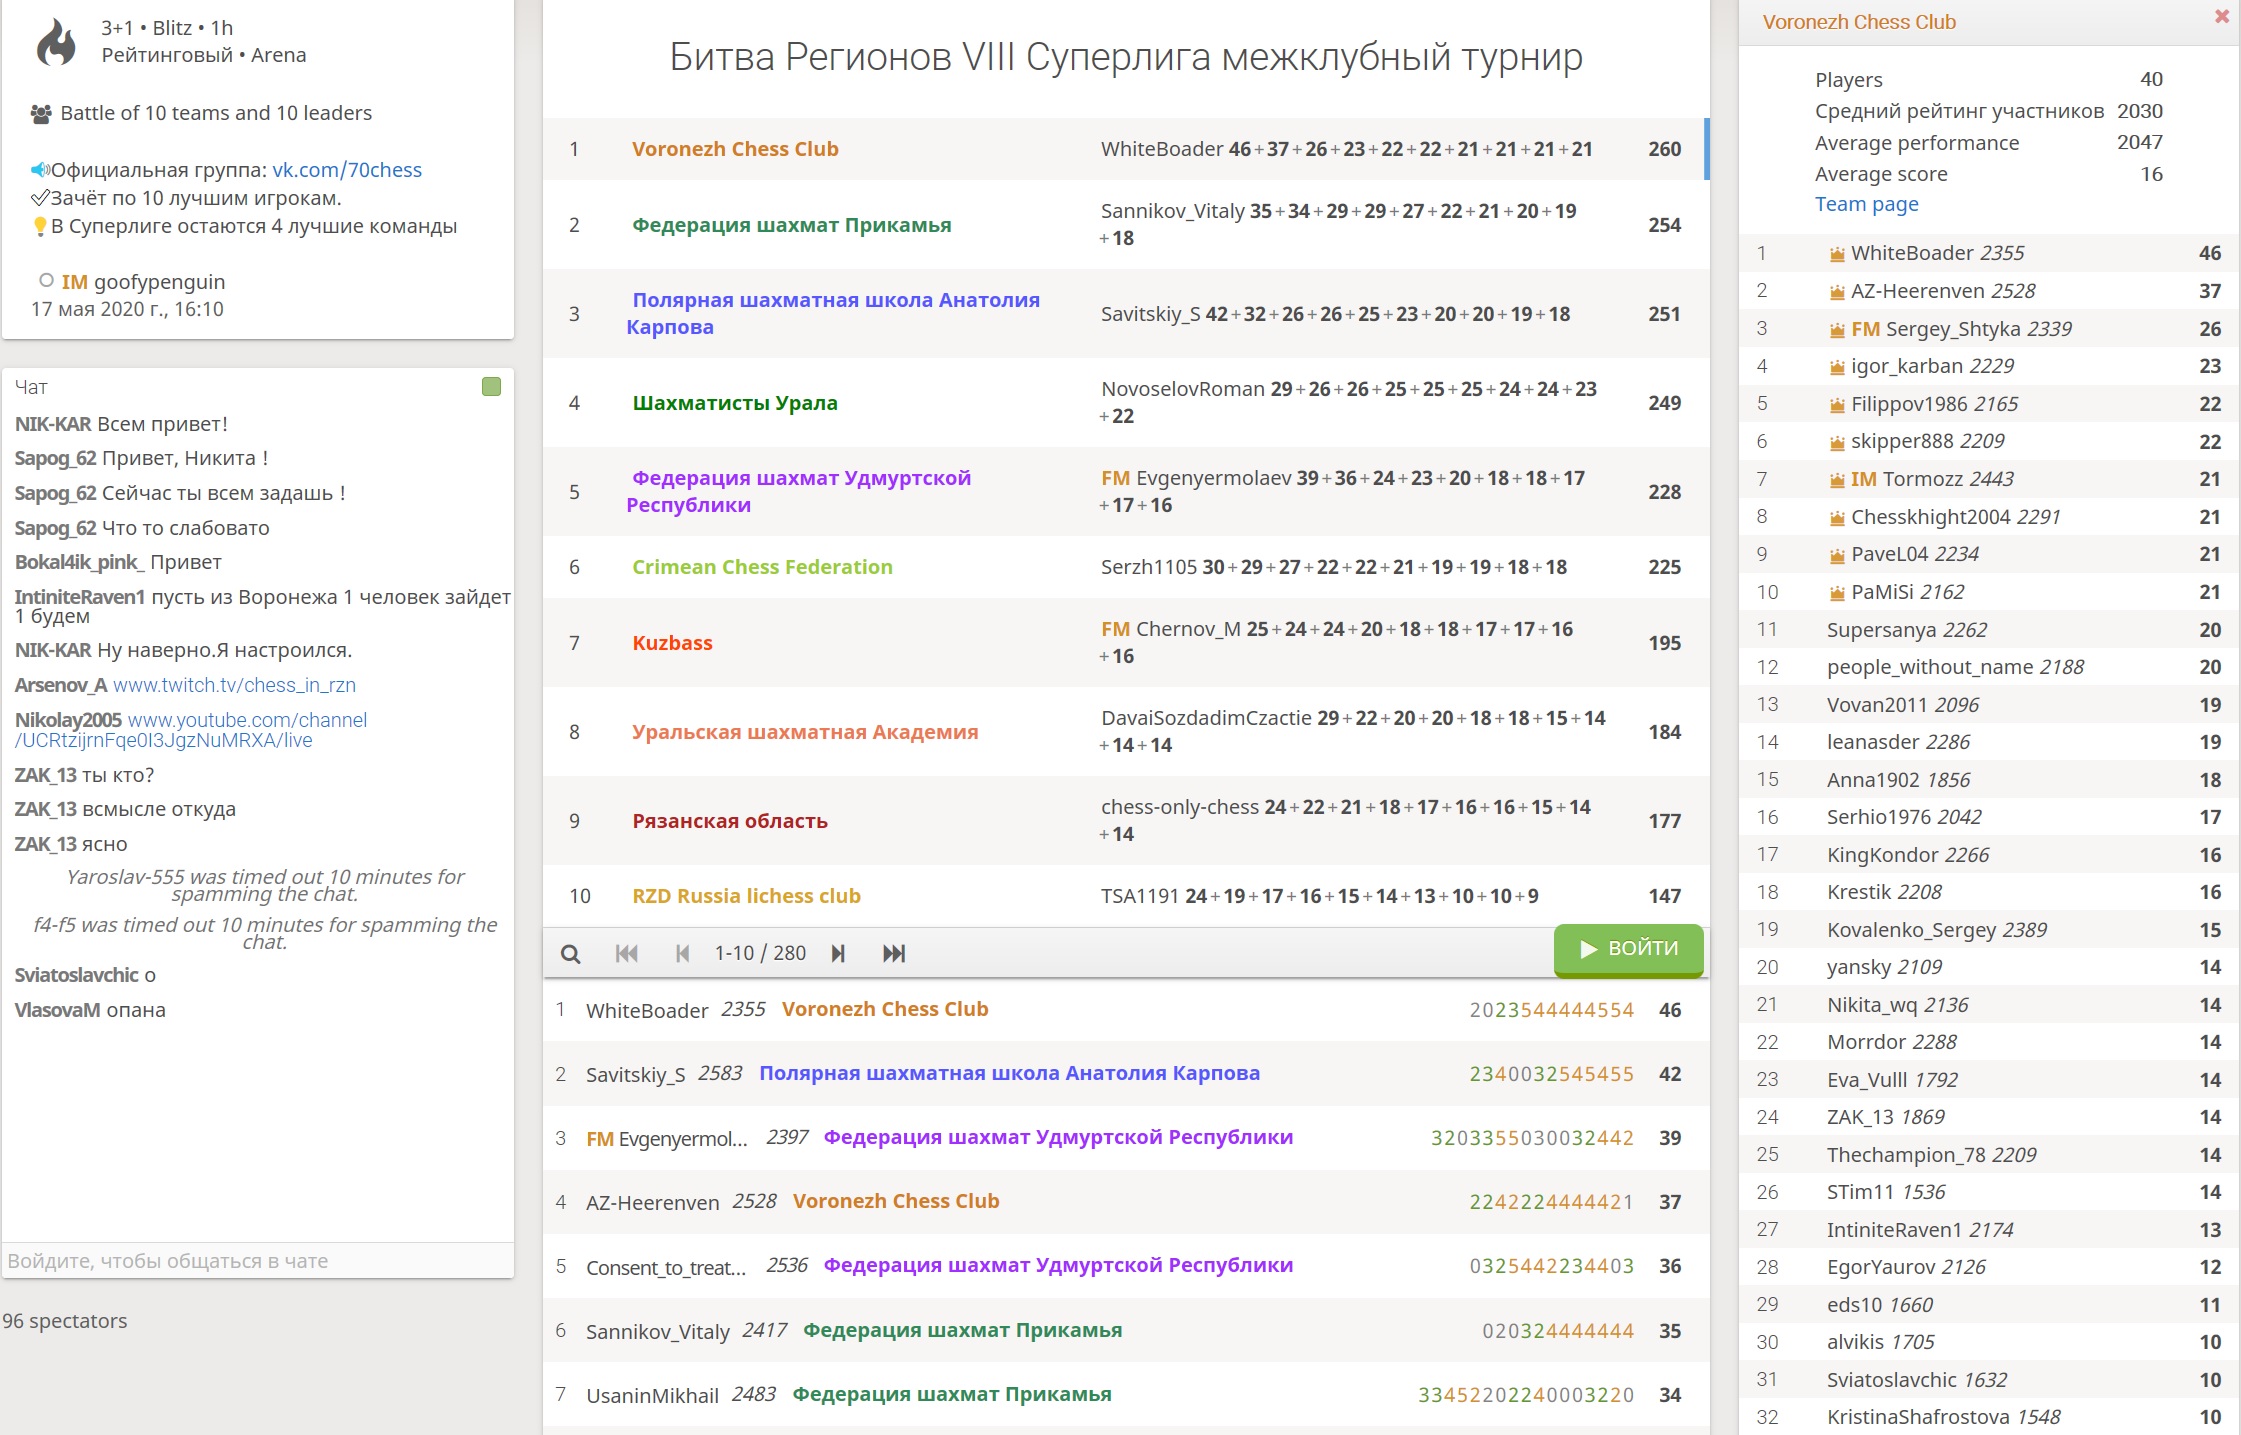Select the Kuzbass team row
2241x1435 pixels.
(1125, 643)
